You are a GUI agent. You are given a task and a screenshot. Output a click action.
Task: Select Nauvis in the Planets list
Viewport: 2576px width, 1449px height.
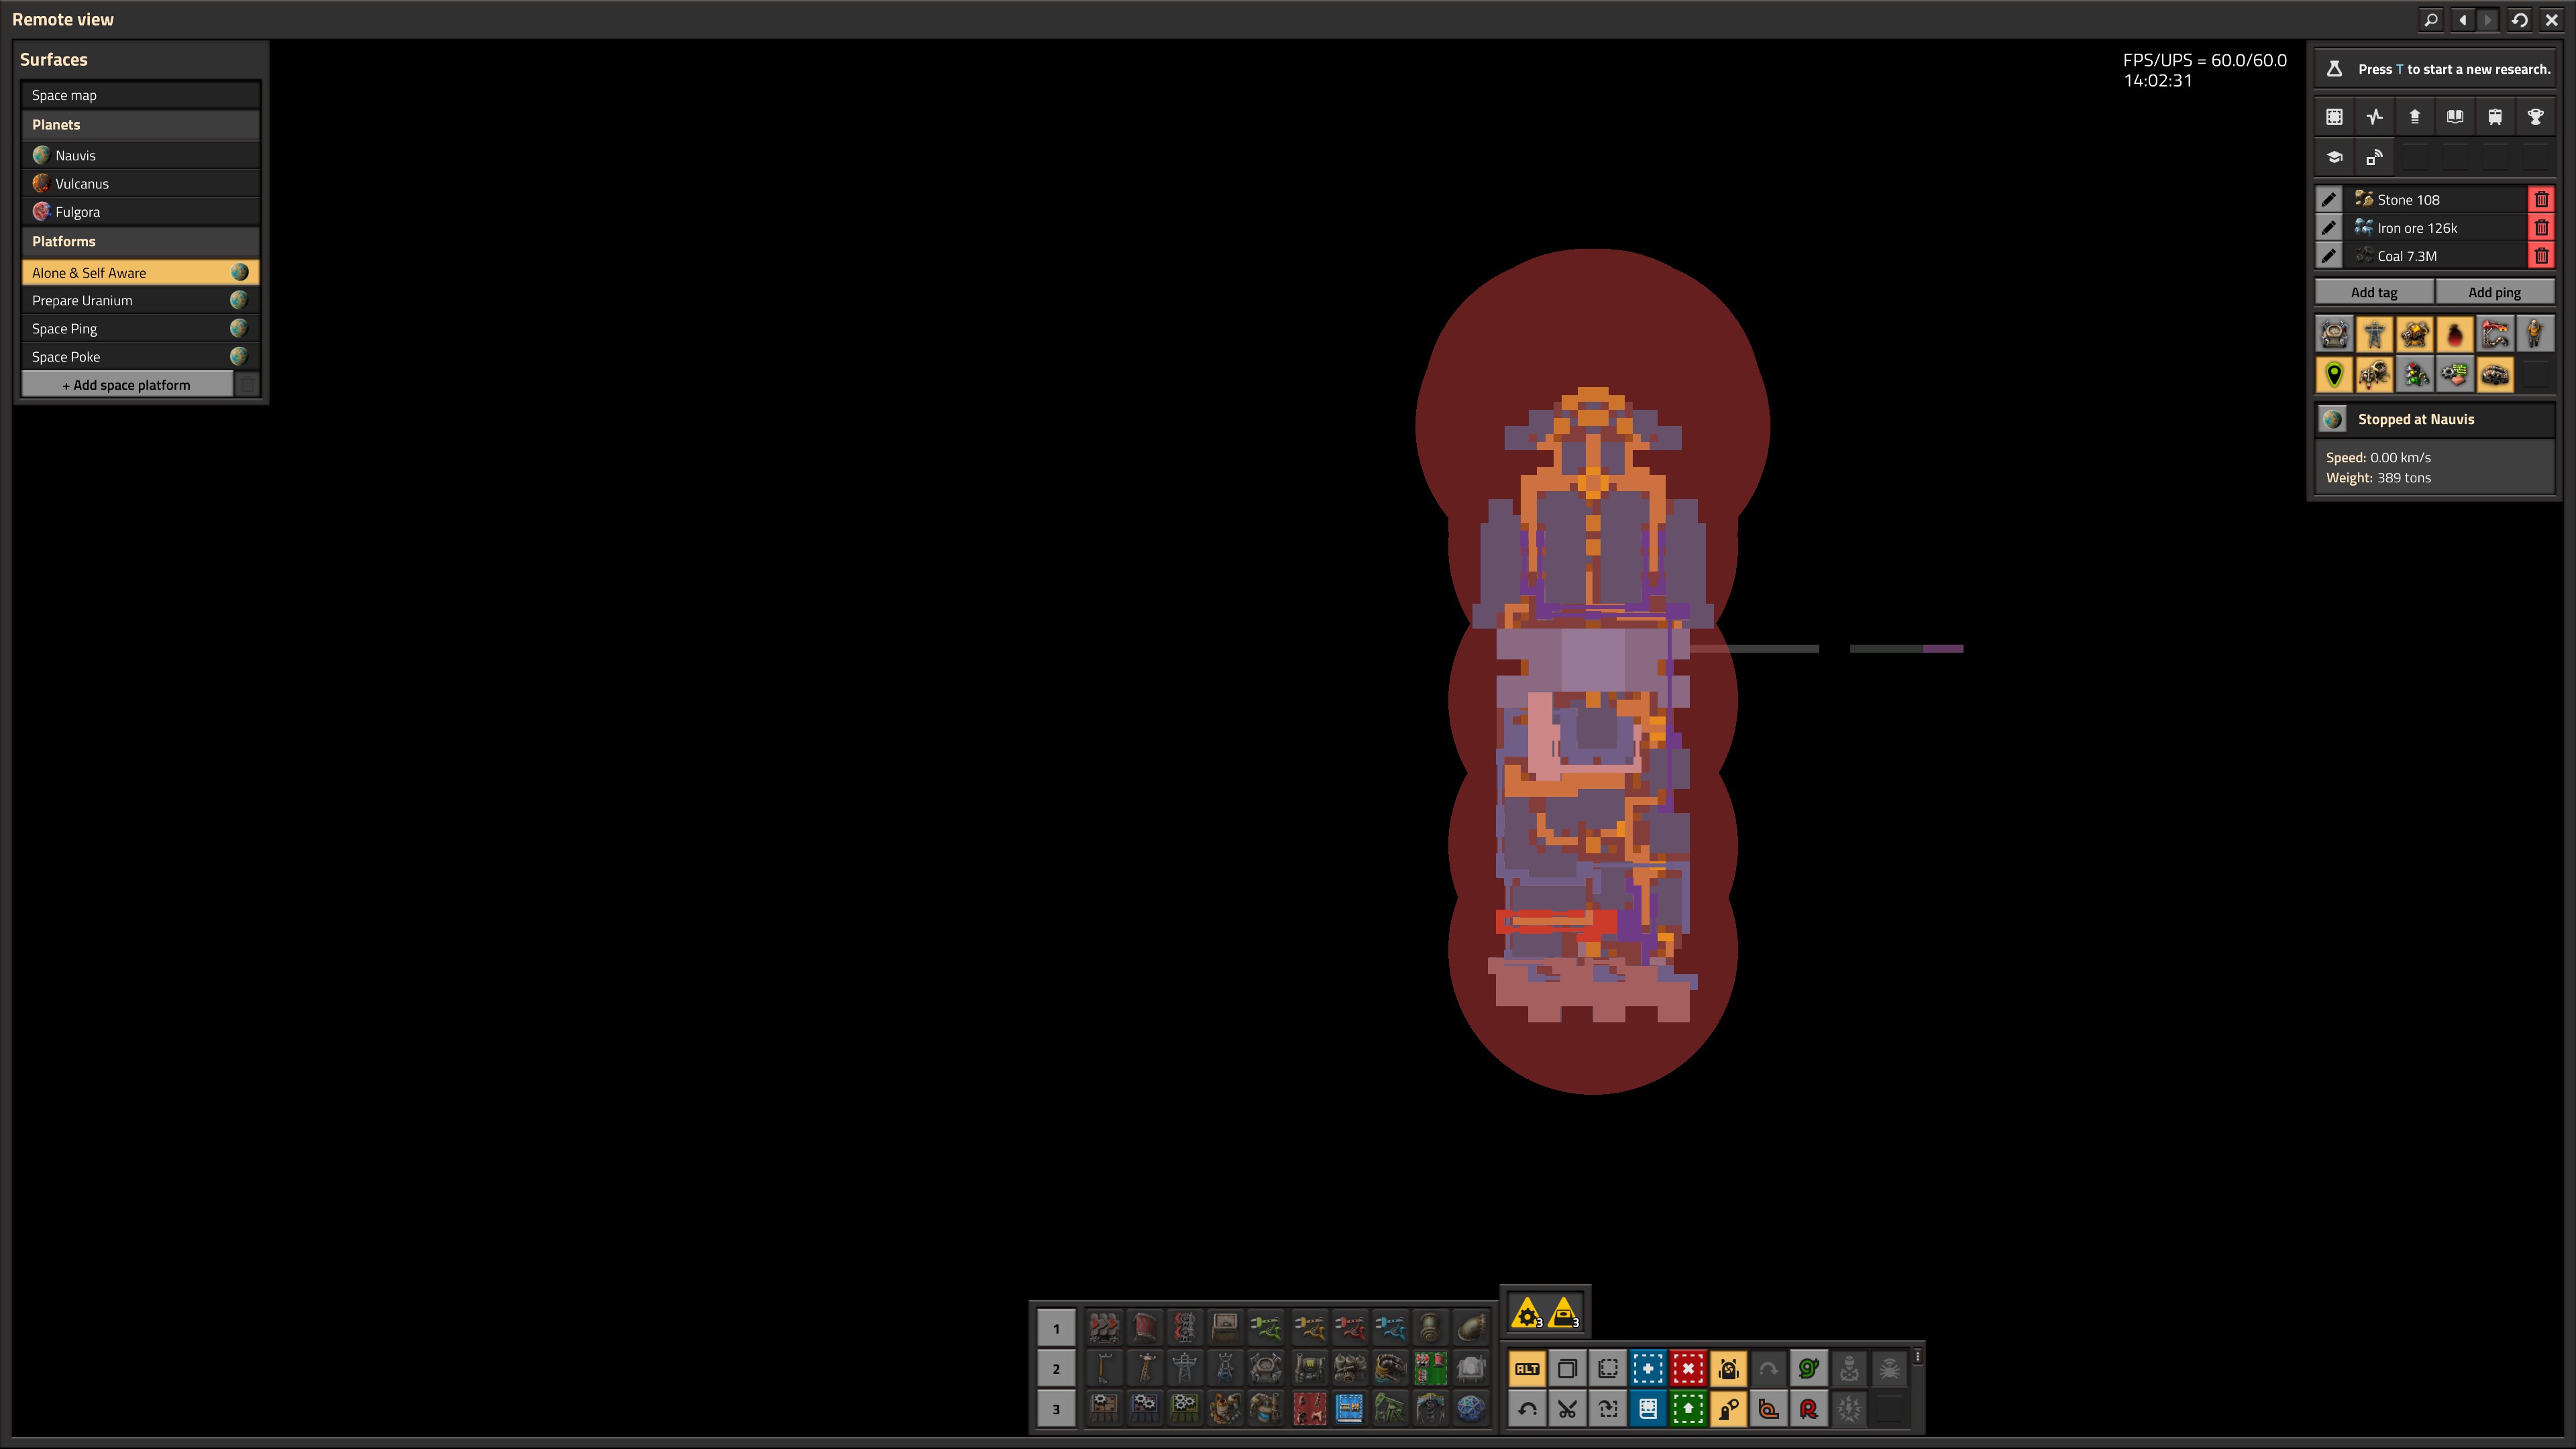click(x=140, y=155)
